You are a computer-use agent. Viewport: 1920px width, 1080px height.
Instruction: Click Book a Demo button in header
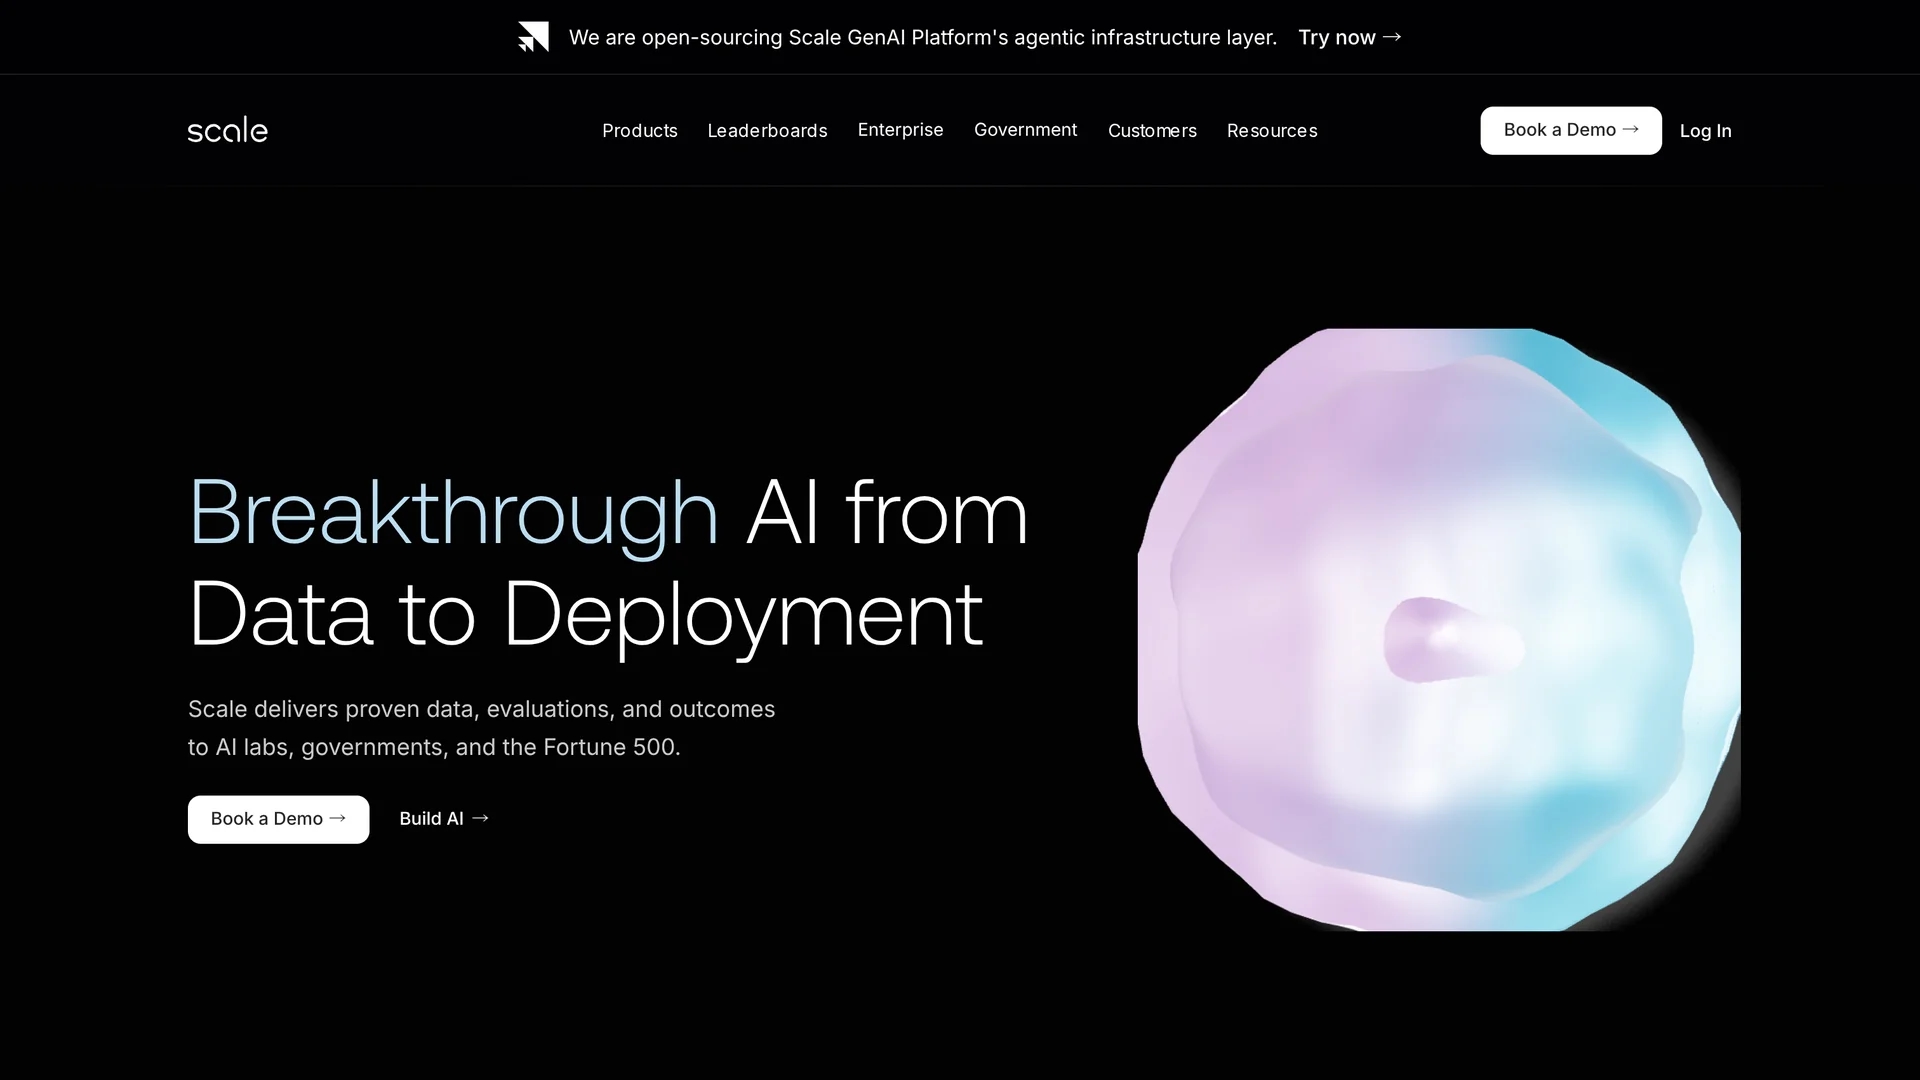(1570, 130)
